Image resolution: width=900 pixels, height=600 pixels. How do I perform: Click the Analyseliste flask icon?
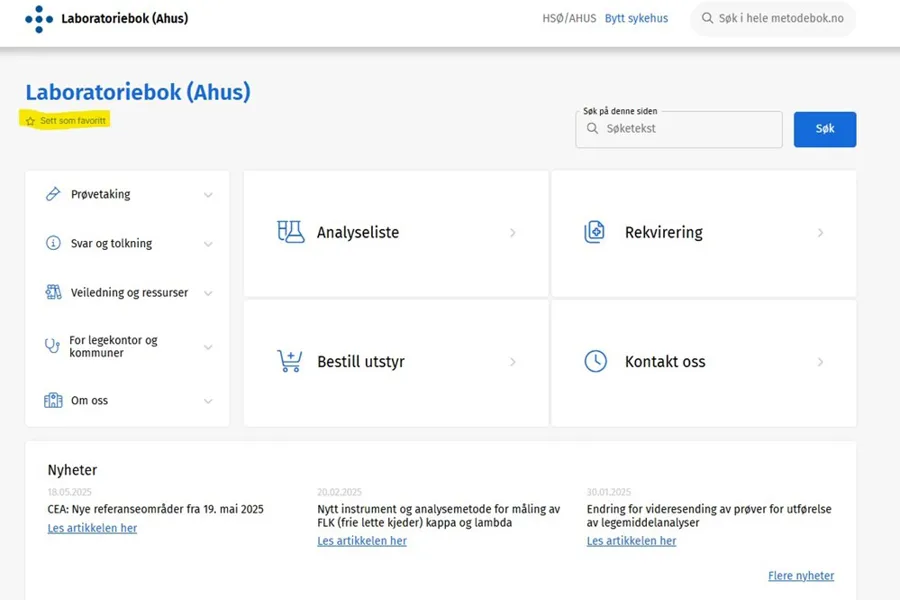[x=290, y=232]
